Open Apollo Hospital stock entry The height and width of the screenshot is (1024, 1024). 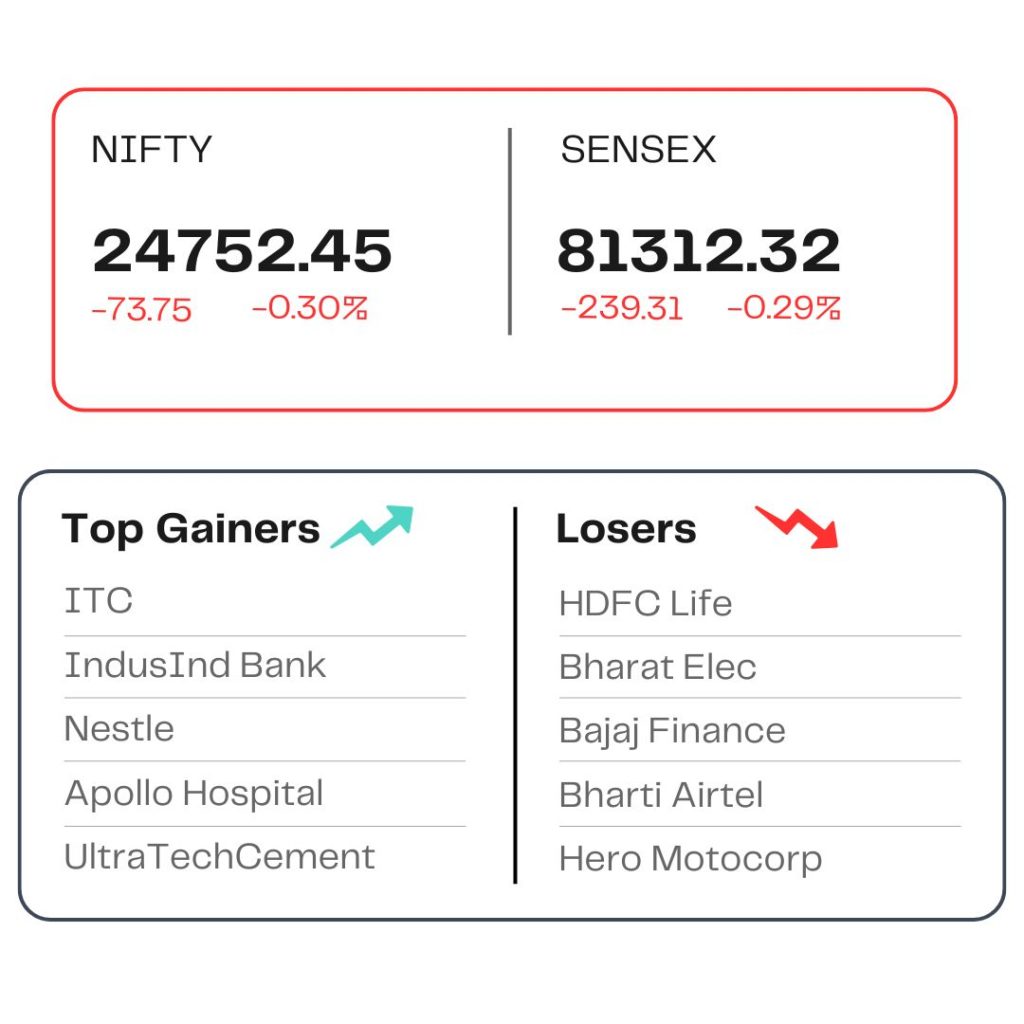point(194,794)
